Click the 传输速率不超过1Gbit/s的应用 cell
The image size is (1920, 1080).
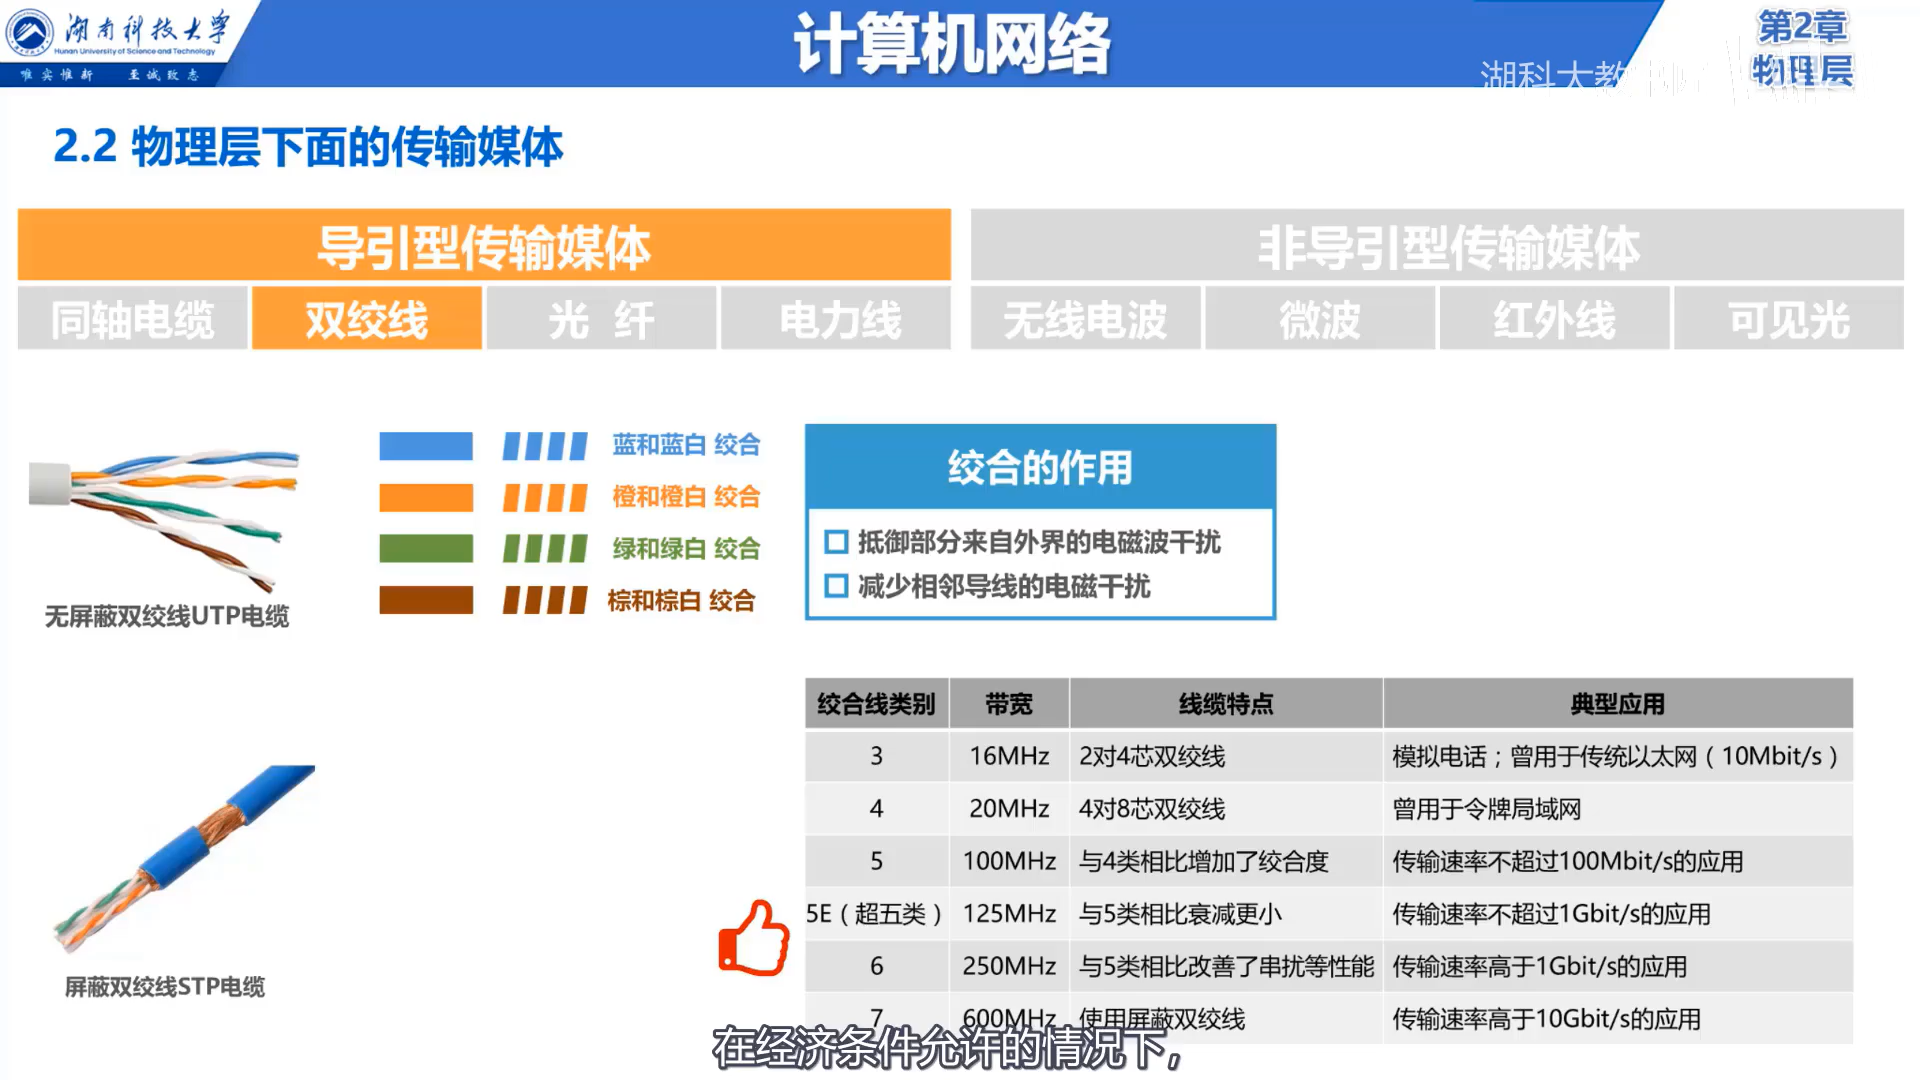pos(1618,913)
